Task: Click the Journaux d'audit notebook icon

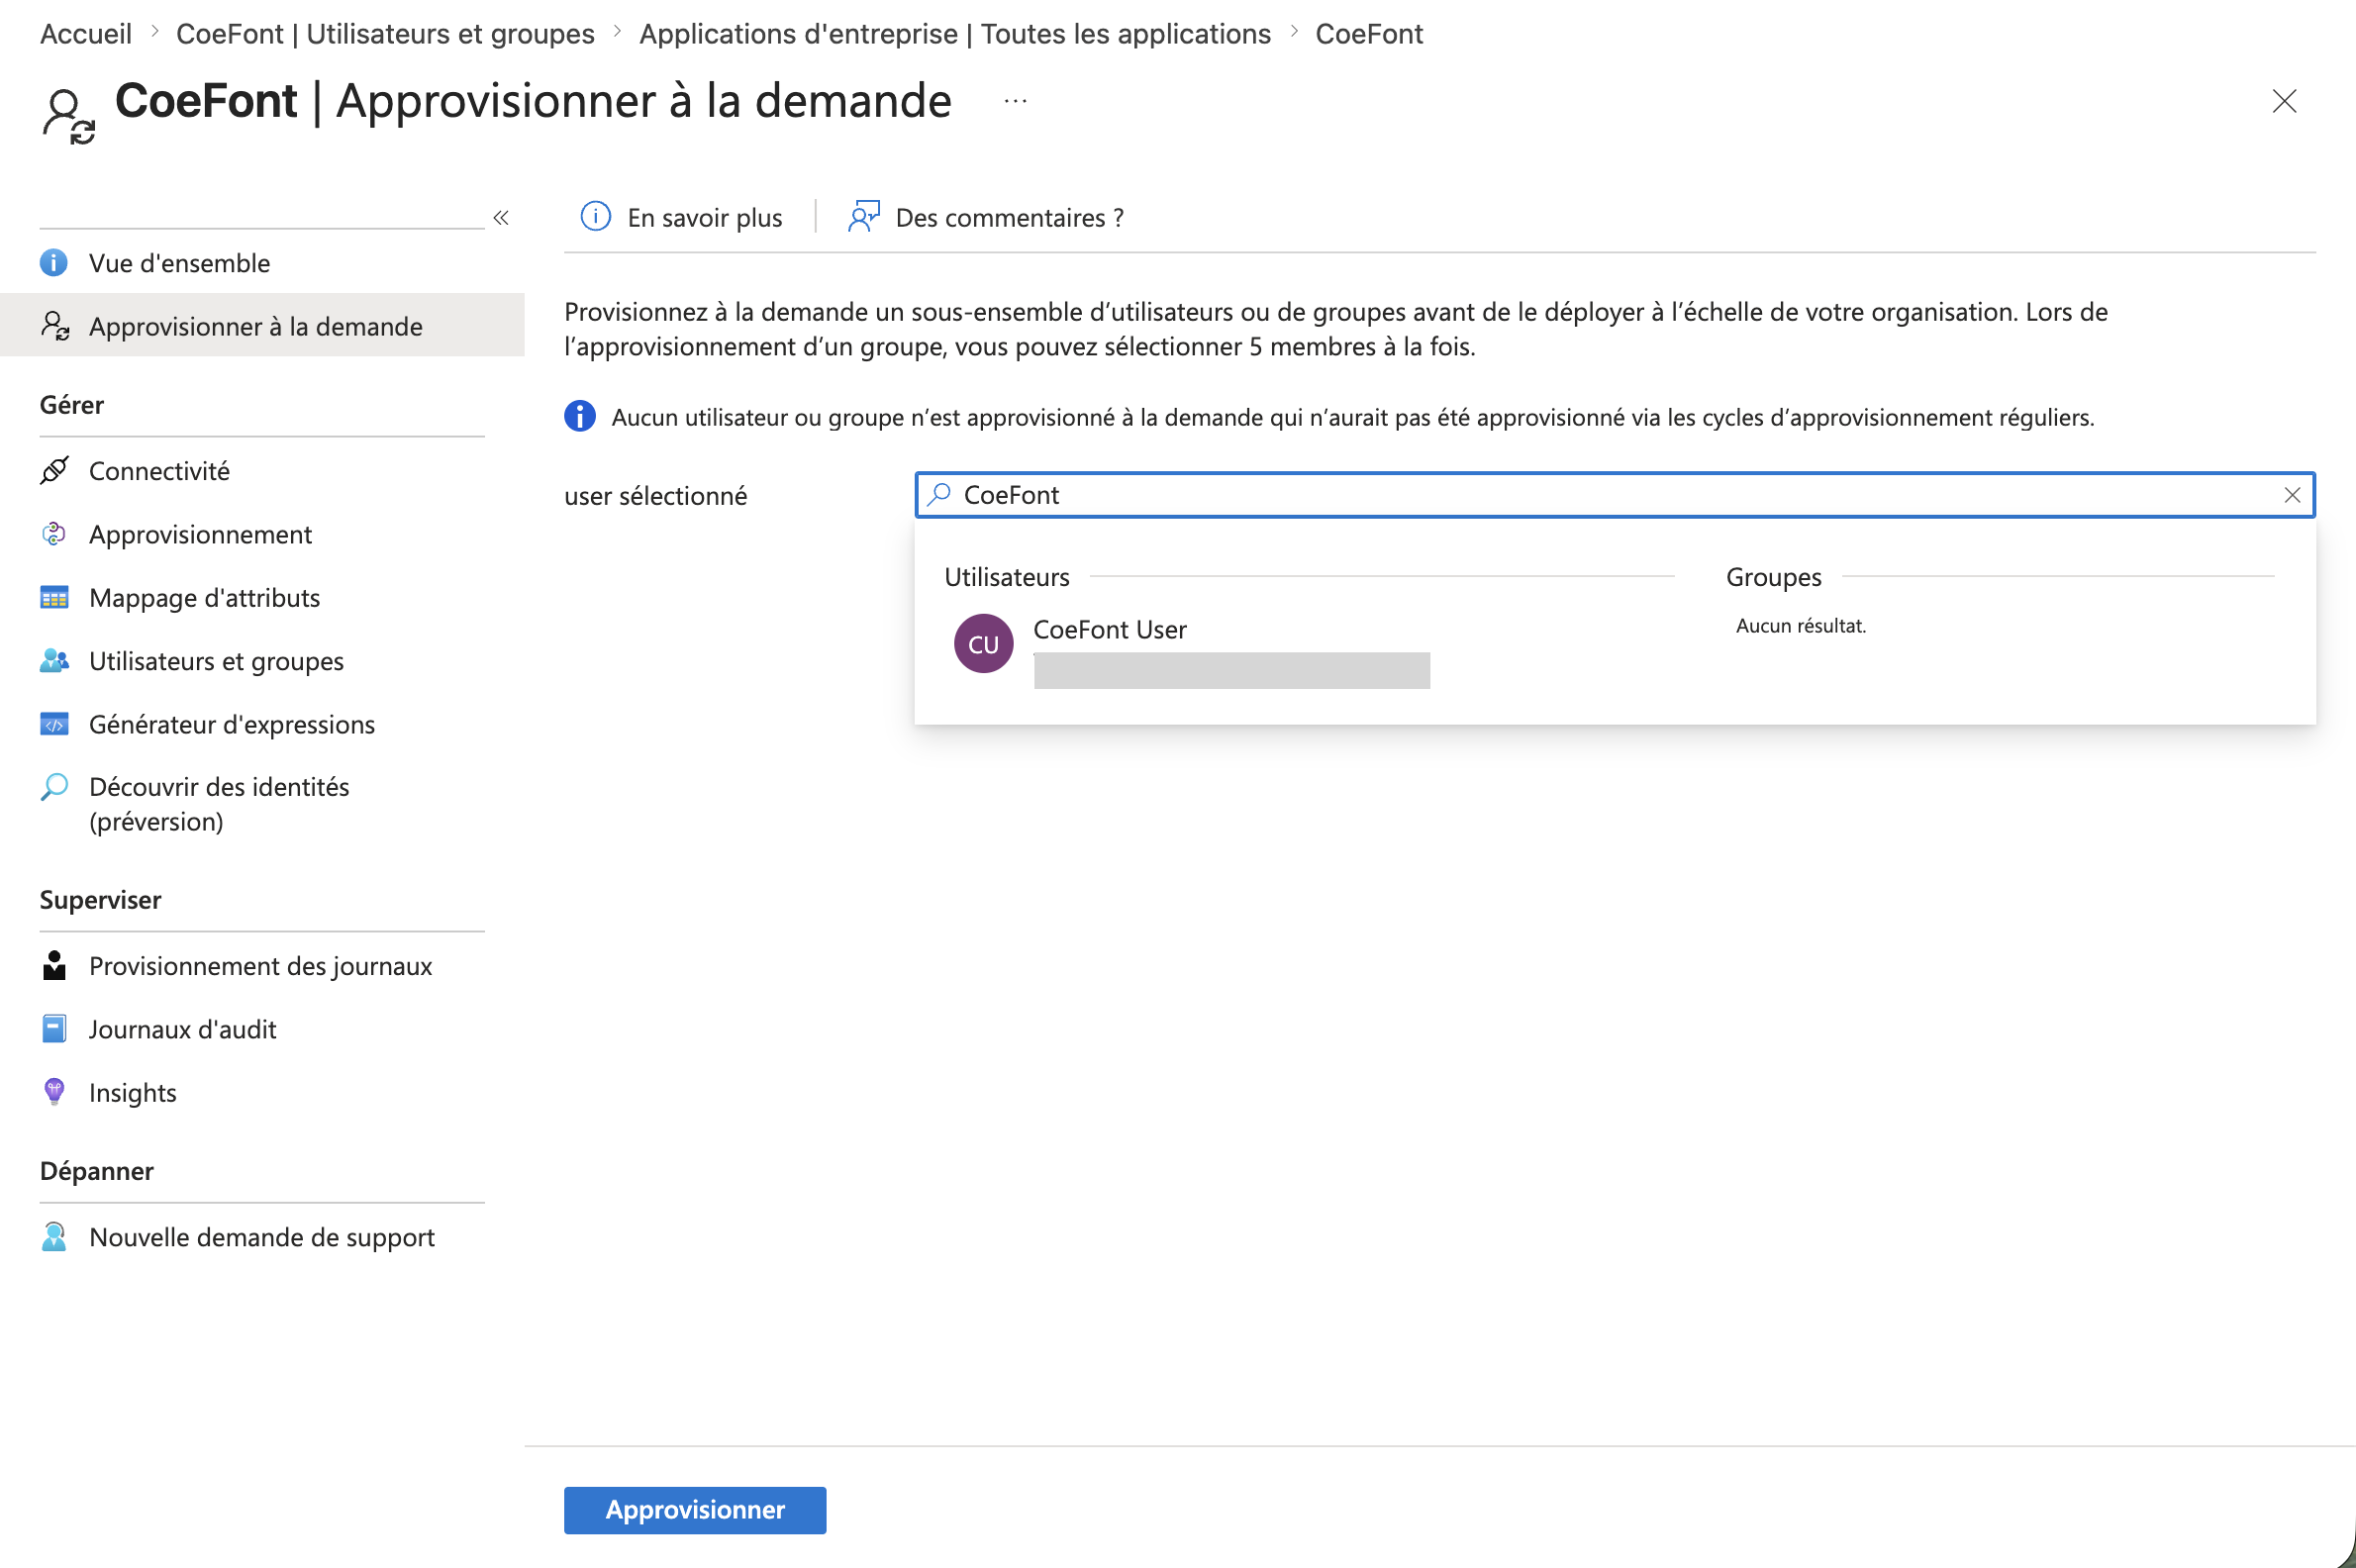Action: pos(54,1029)
